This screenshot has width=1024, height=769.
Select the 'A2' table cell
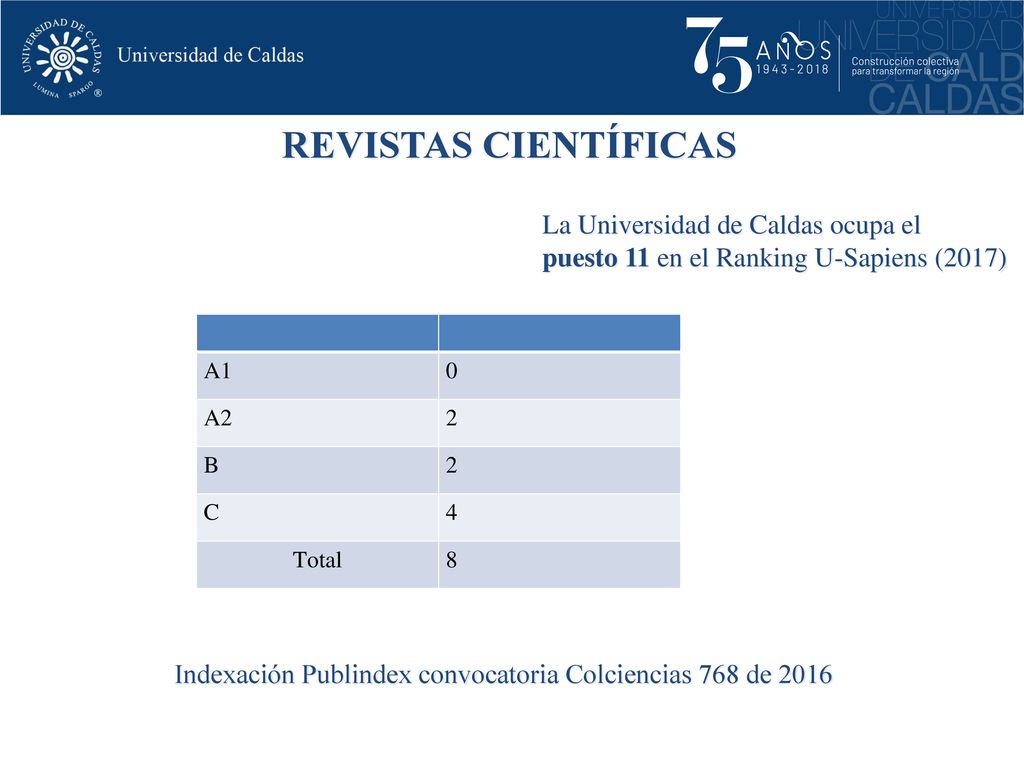pos(317,423)
